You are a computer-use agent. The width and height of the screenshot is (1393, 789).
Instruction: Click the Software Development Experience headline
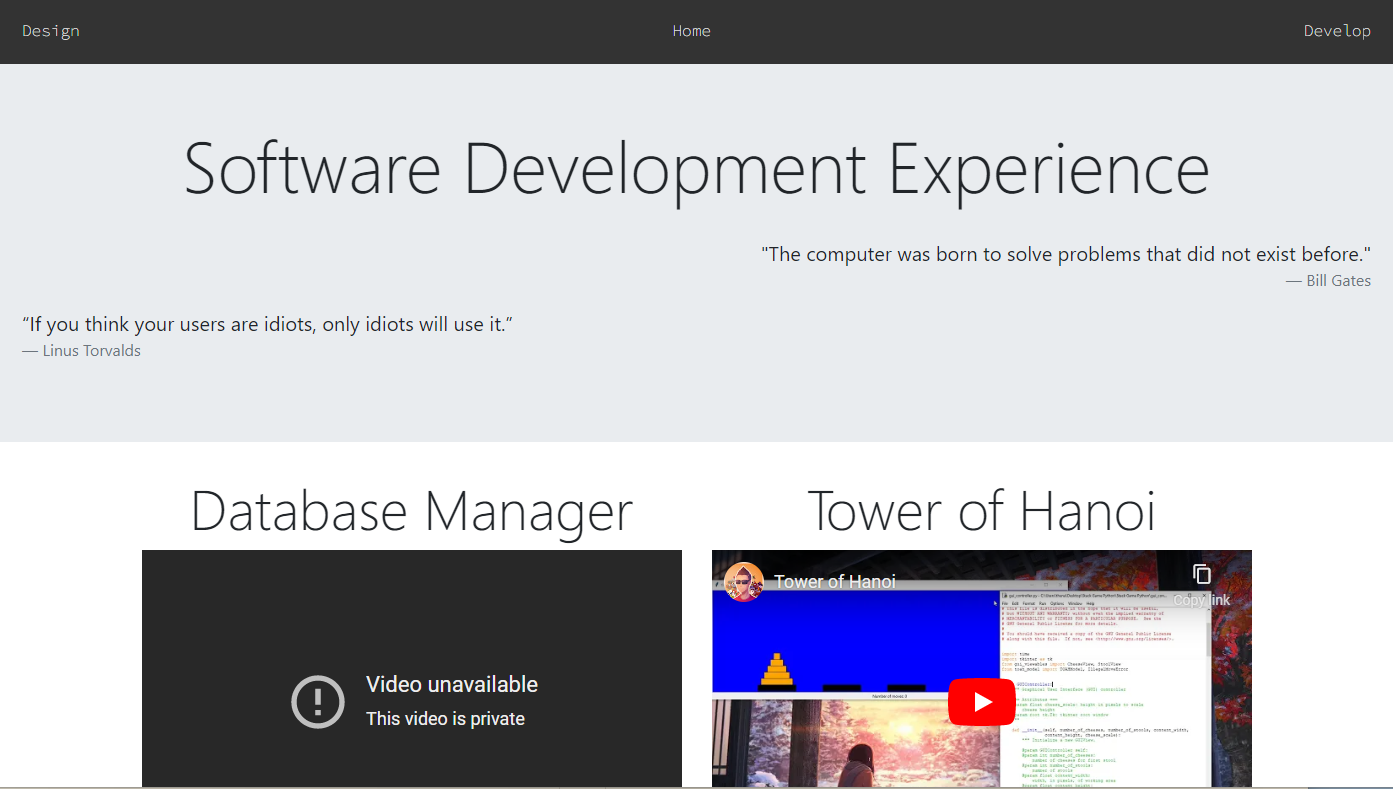tap(696, 168)
